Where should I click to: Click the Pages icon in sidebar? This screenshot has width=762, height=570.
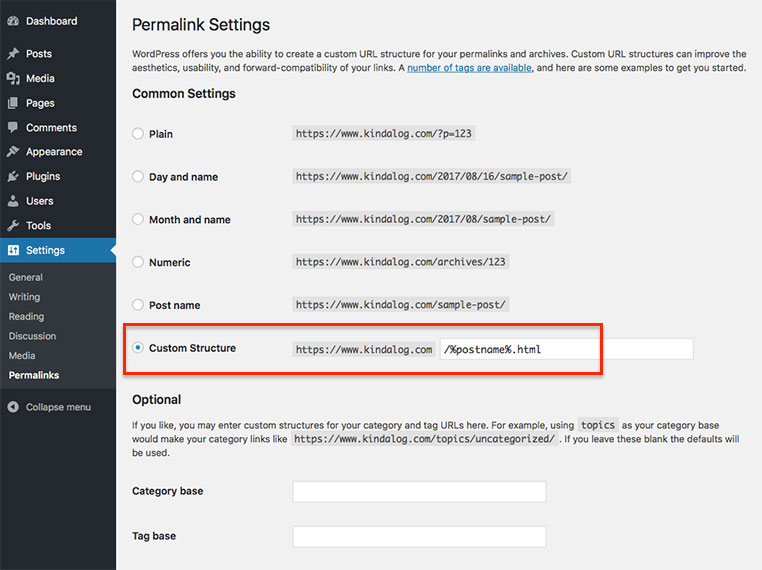tap(13, 103)
